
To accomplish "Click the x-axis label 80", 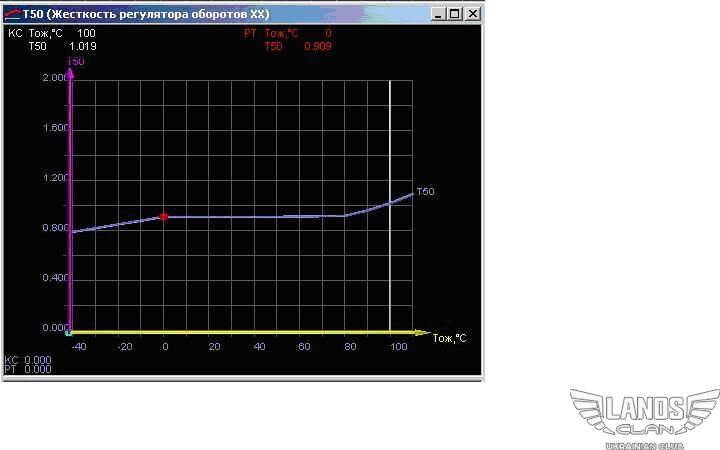I will (x=350, y=346).
